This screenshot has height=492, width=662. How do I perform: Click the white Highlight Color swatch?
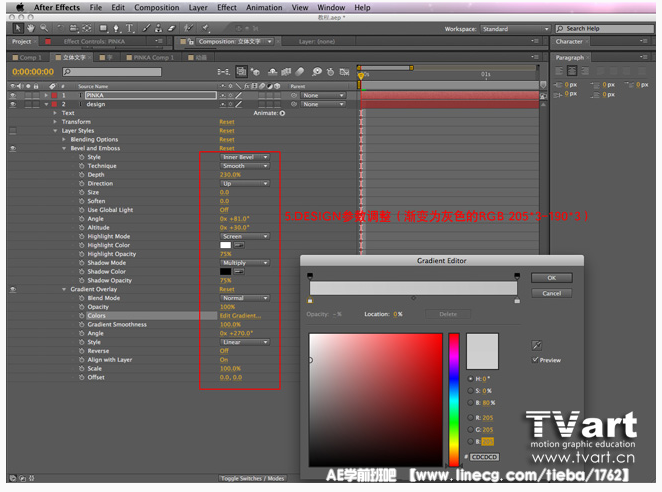coord(225,245)
